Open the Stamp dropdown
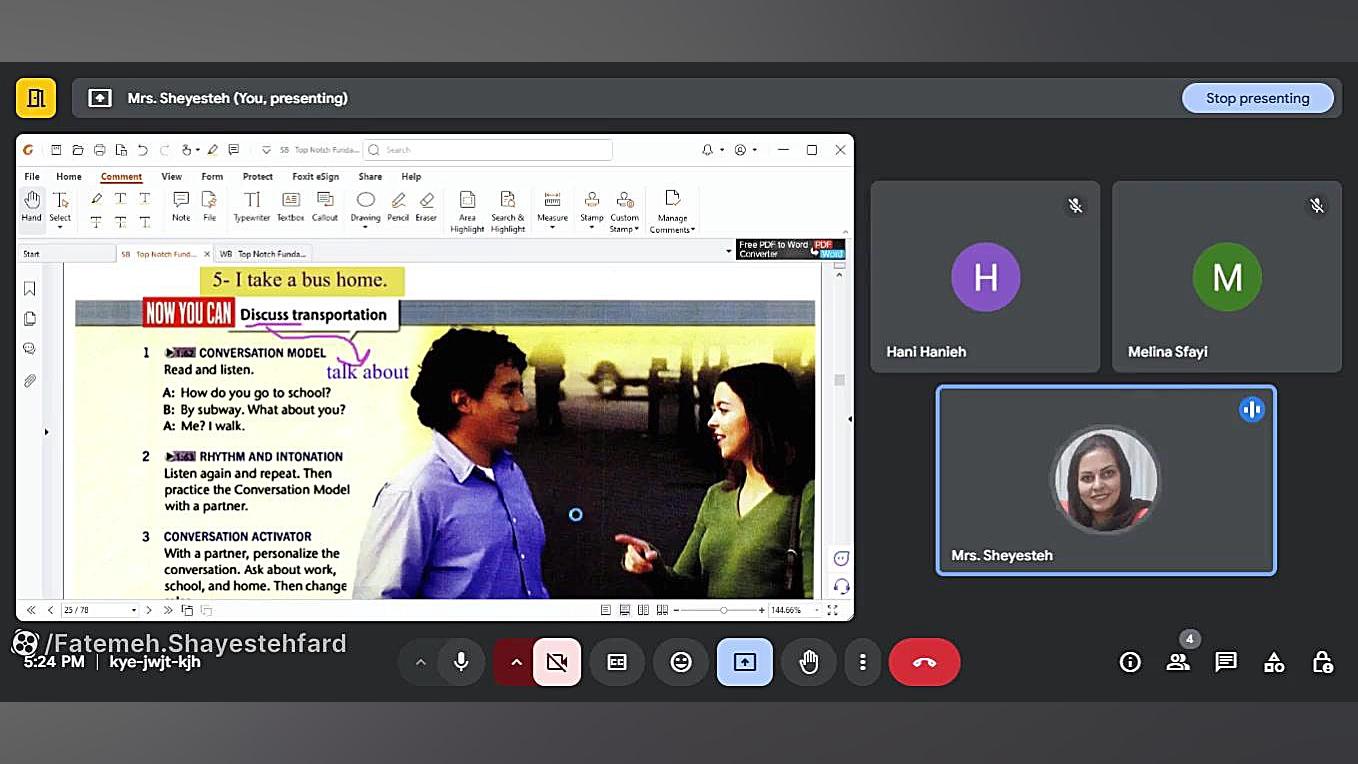The image size is (1358, 764). 592,228
